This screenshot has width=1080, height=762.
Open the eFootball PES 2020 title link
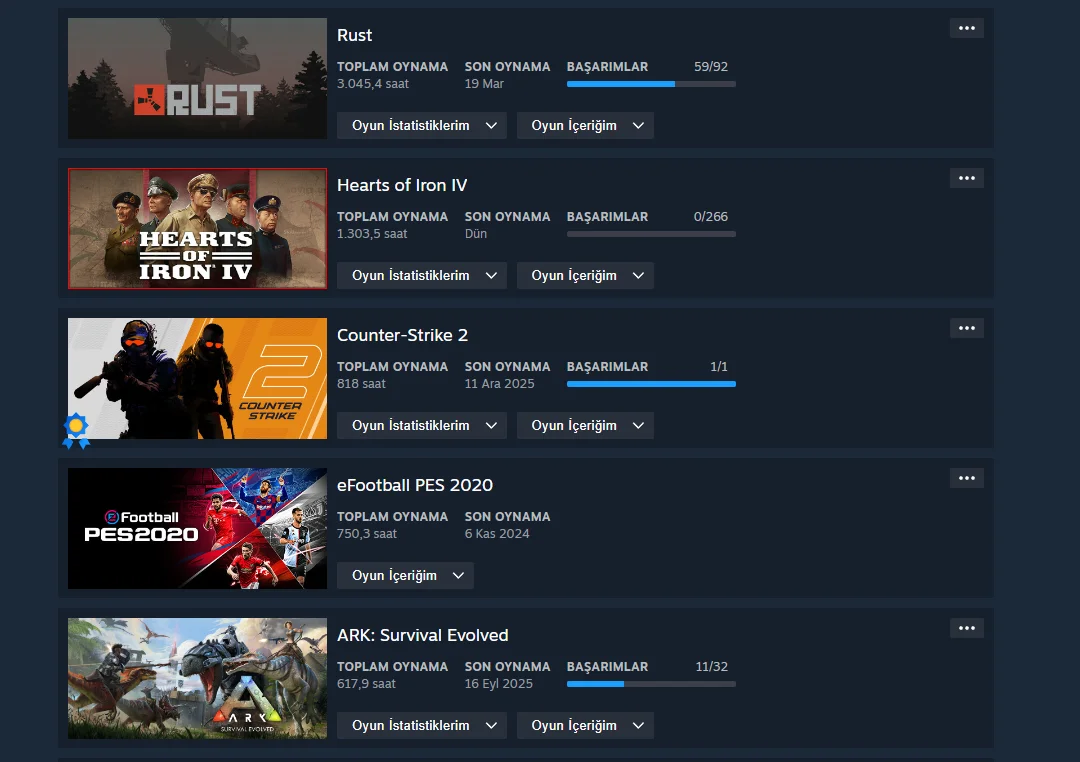coord(415,485)
